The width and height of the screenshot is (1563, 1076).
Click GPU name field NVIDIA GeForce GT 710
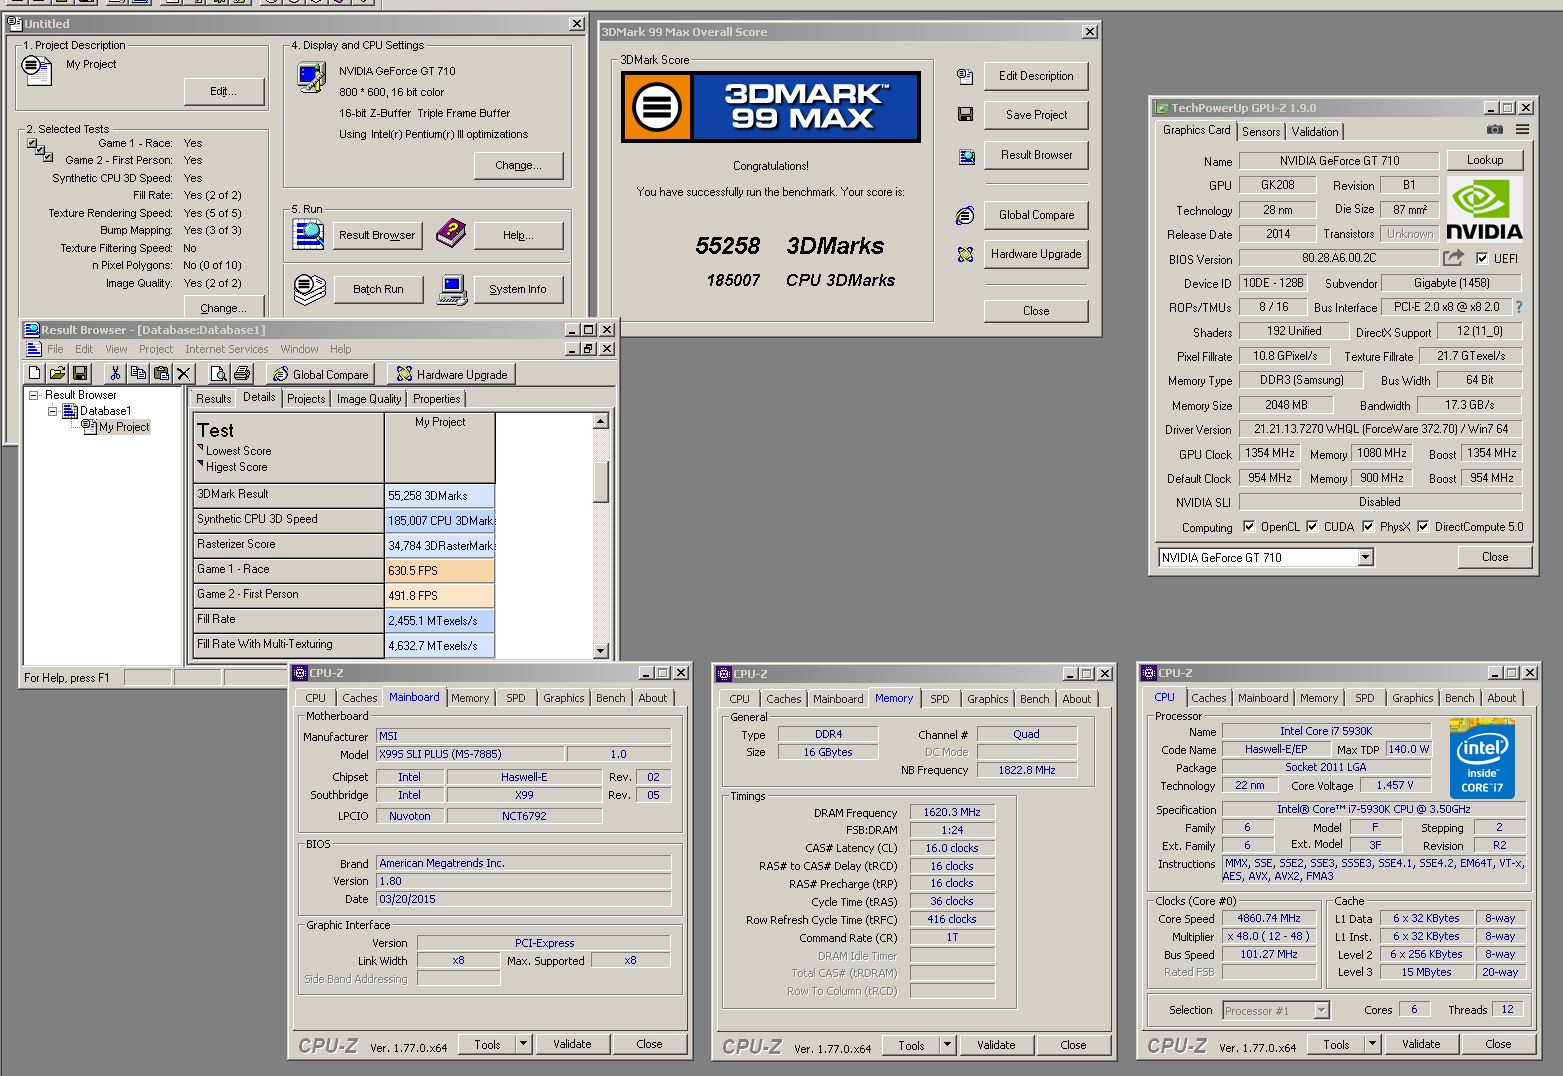(x=1339, y=161)
